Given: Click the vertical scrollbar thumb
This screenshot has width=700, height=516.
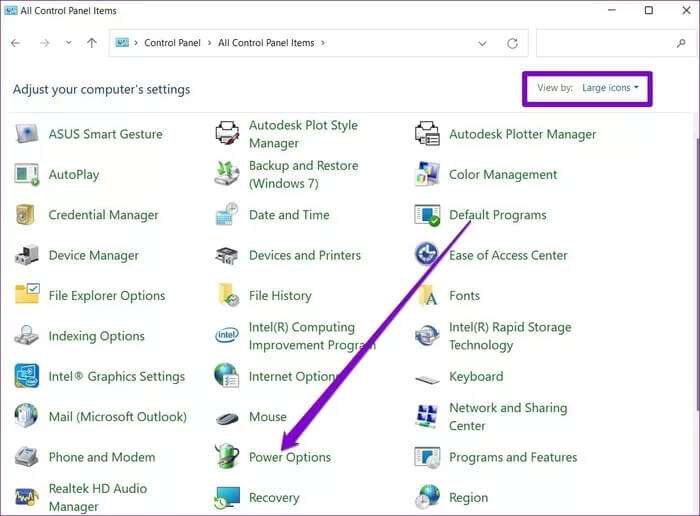Looking at the screenshot, I should pos(697,275).
